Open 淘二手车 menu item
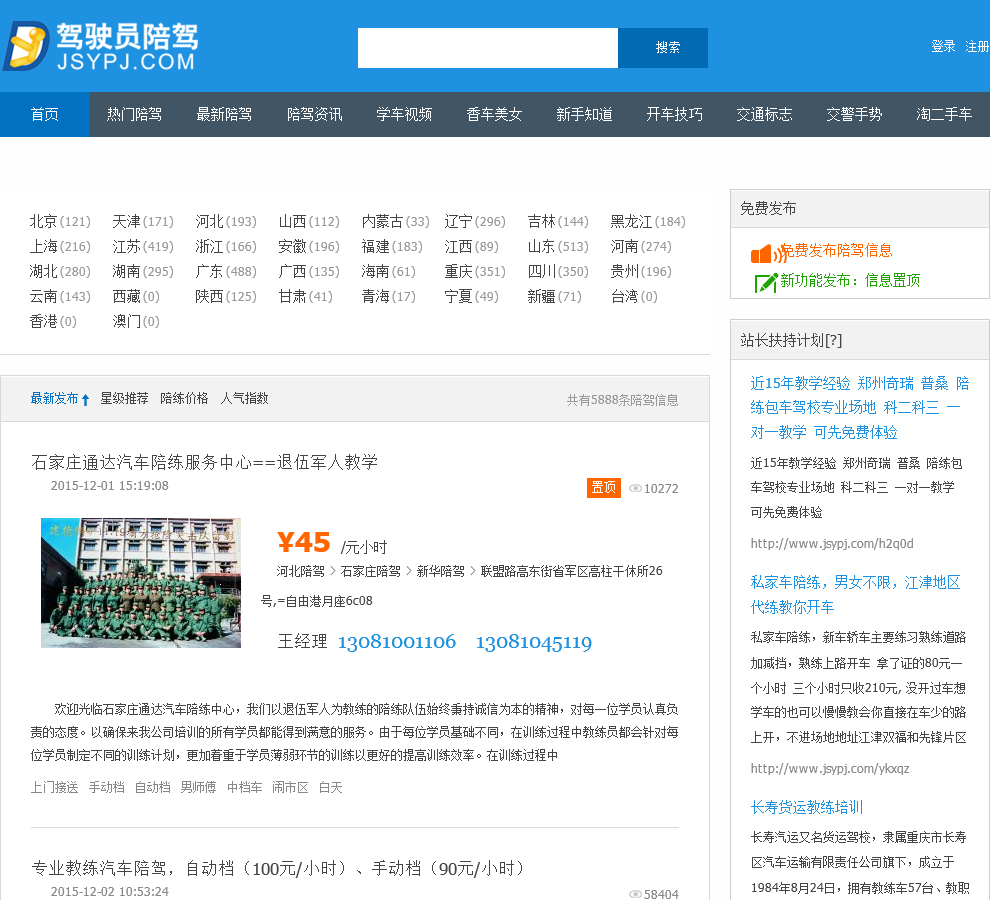This screenshot has width=990, height=900. (944, 114)
